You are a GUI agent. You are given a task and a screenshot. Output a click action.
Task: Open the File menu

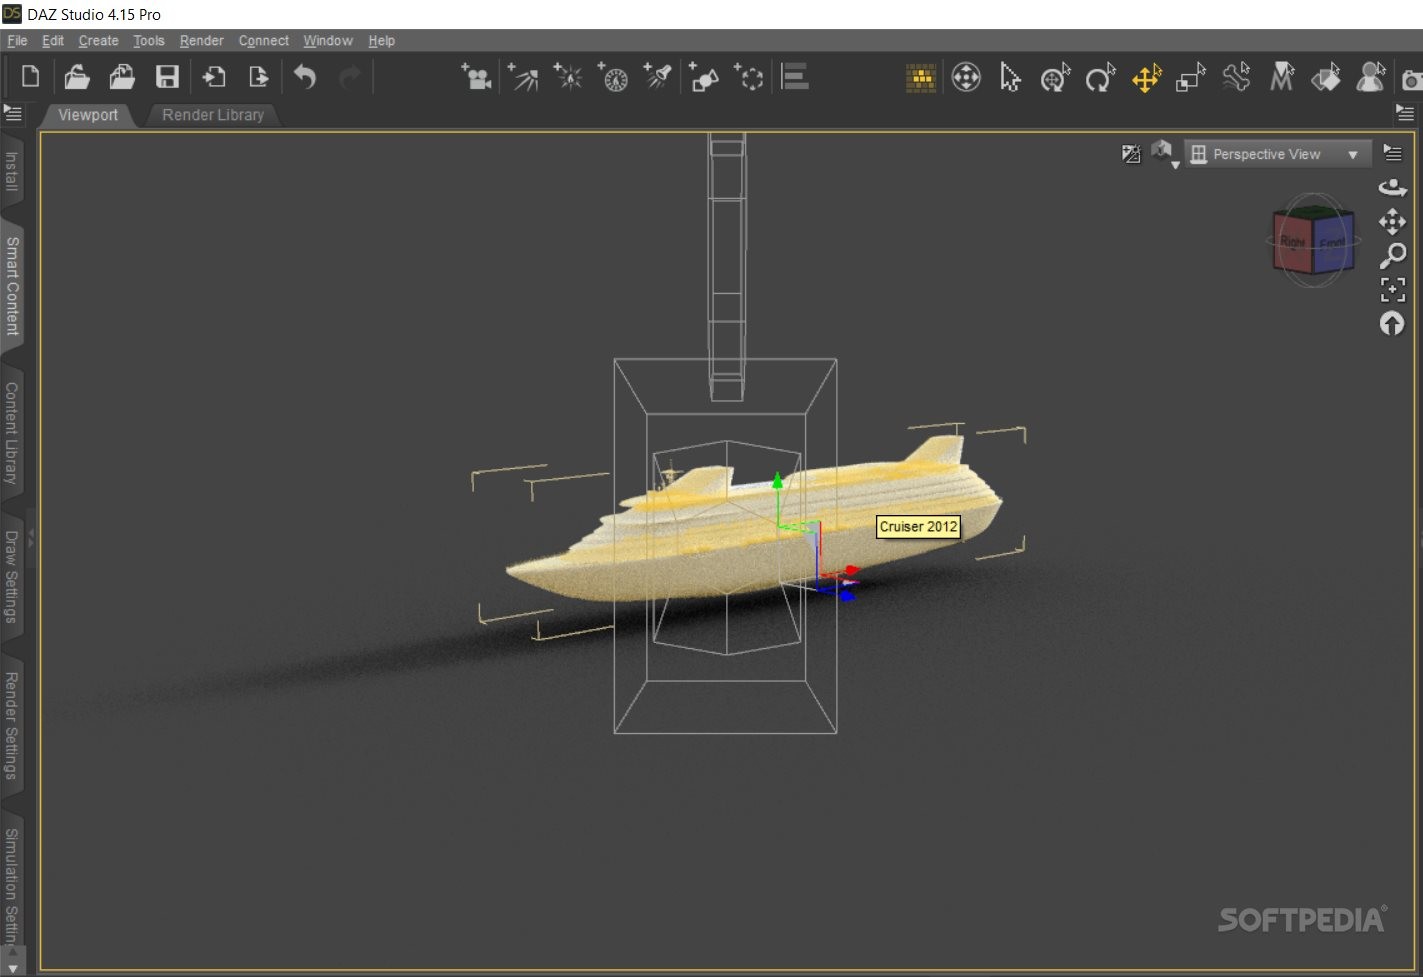pos(17,41)
